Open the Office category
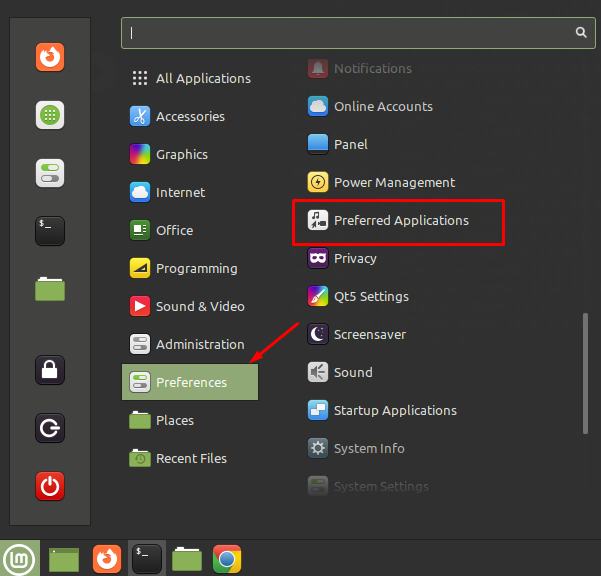 click(x=190, y=230)
